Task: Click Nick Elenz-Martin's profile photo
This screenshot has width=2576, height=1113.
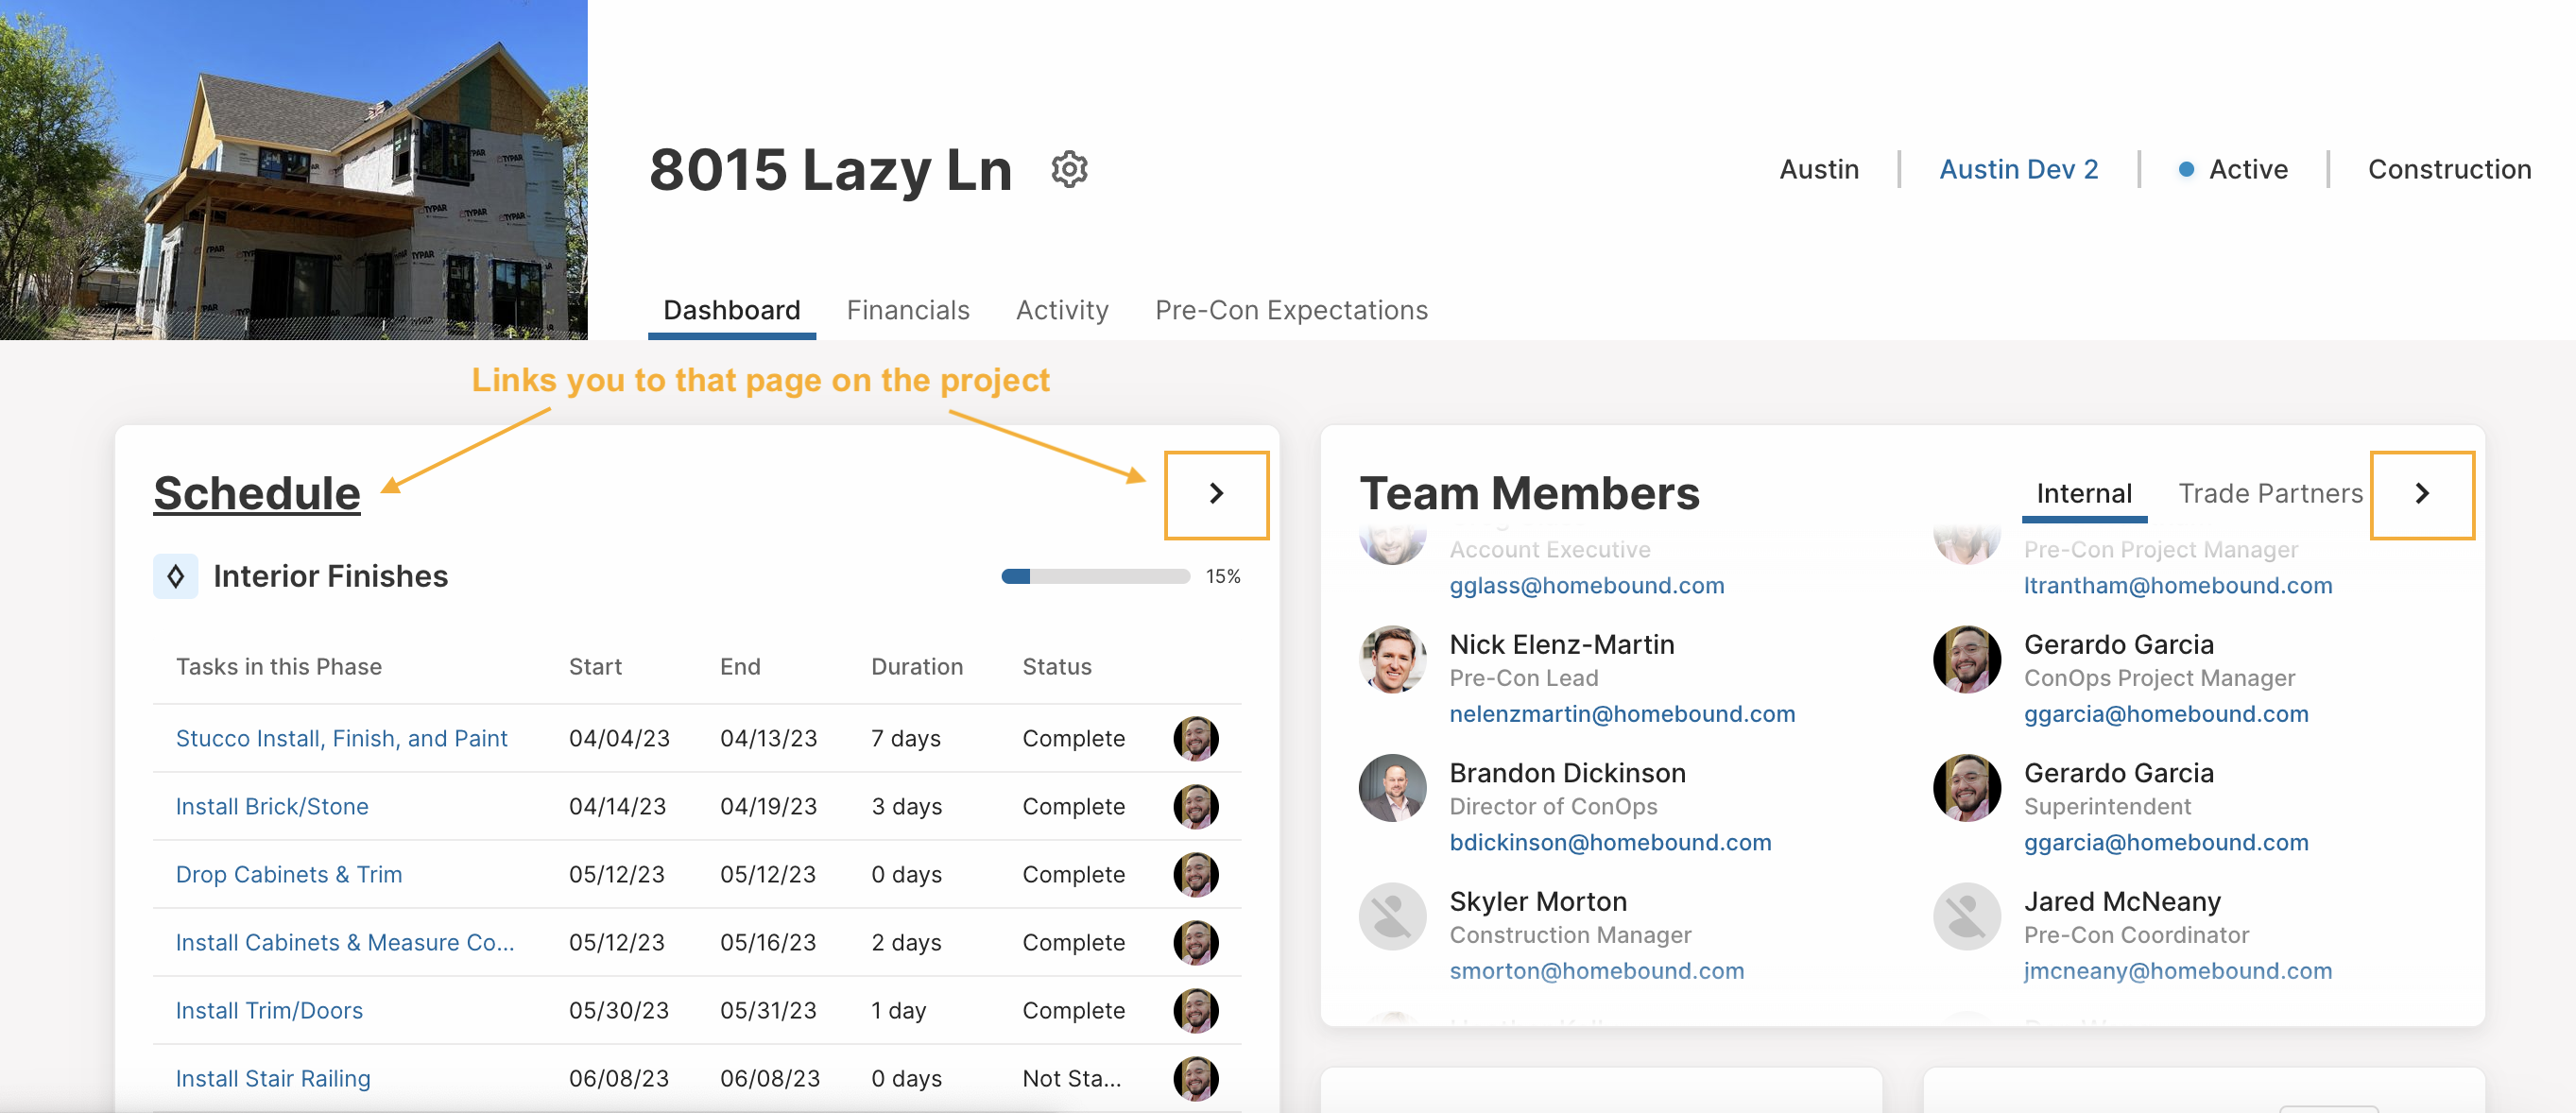Action: coord(1392,660)
